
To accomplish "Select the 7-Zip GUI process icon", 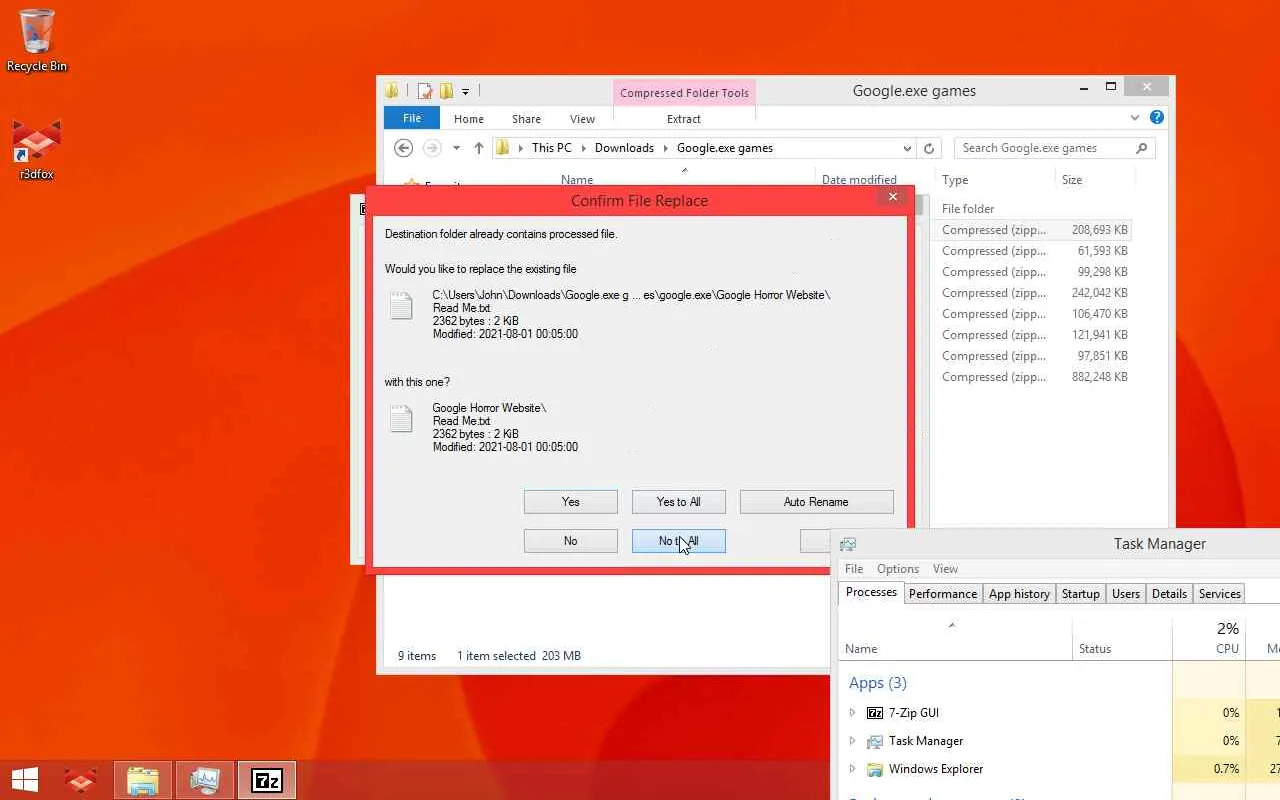I will (875, 713).
